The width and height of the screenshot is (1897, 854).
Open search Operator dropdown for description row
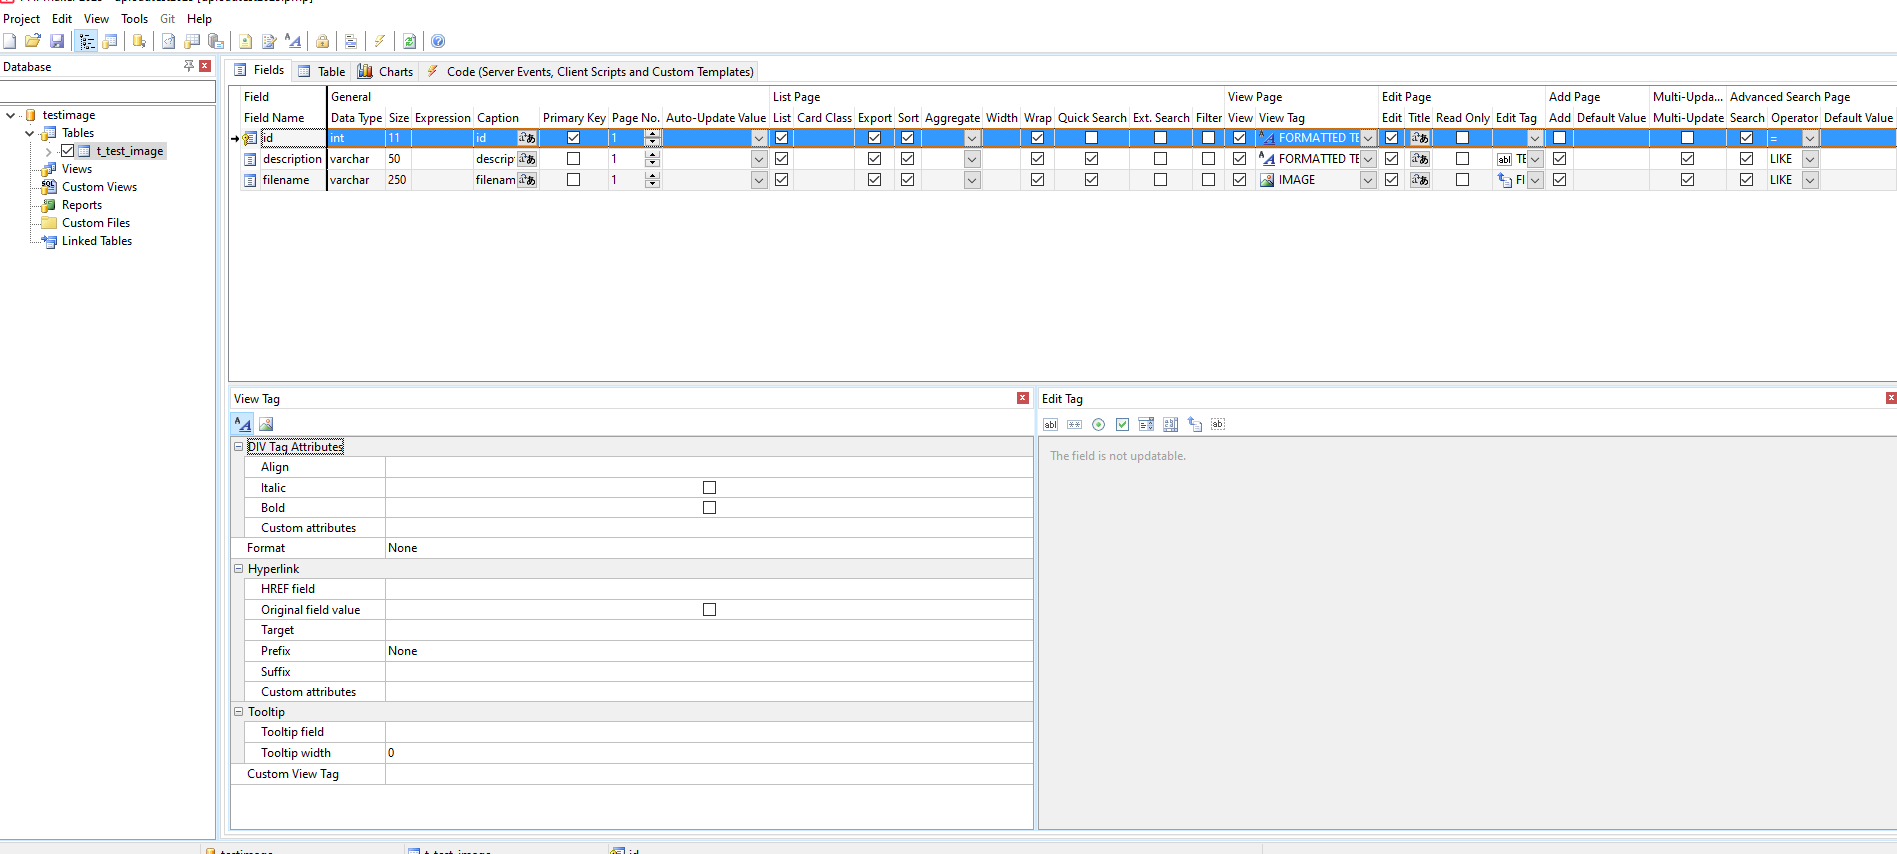tap(1810, 159)
